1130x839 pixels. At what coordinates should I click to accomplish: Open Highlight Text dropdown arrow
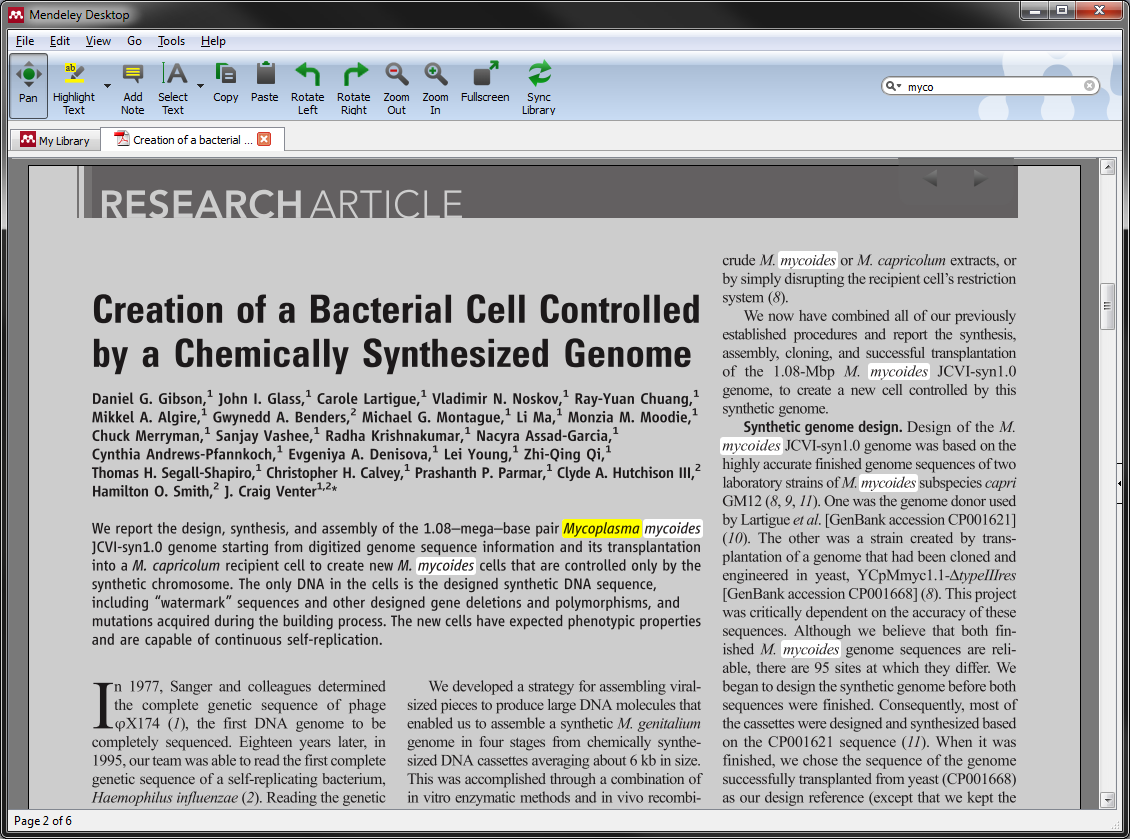click(107, 86)
